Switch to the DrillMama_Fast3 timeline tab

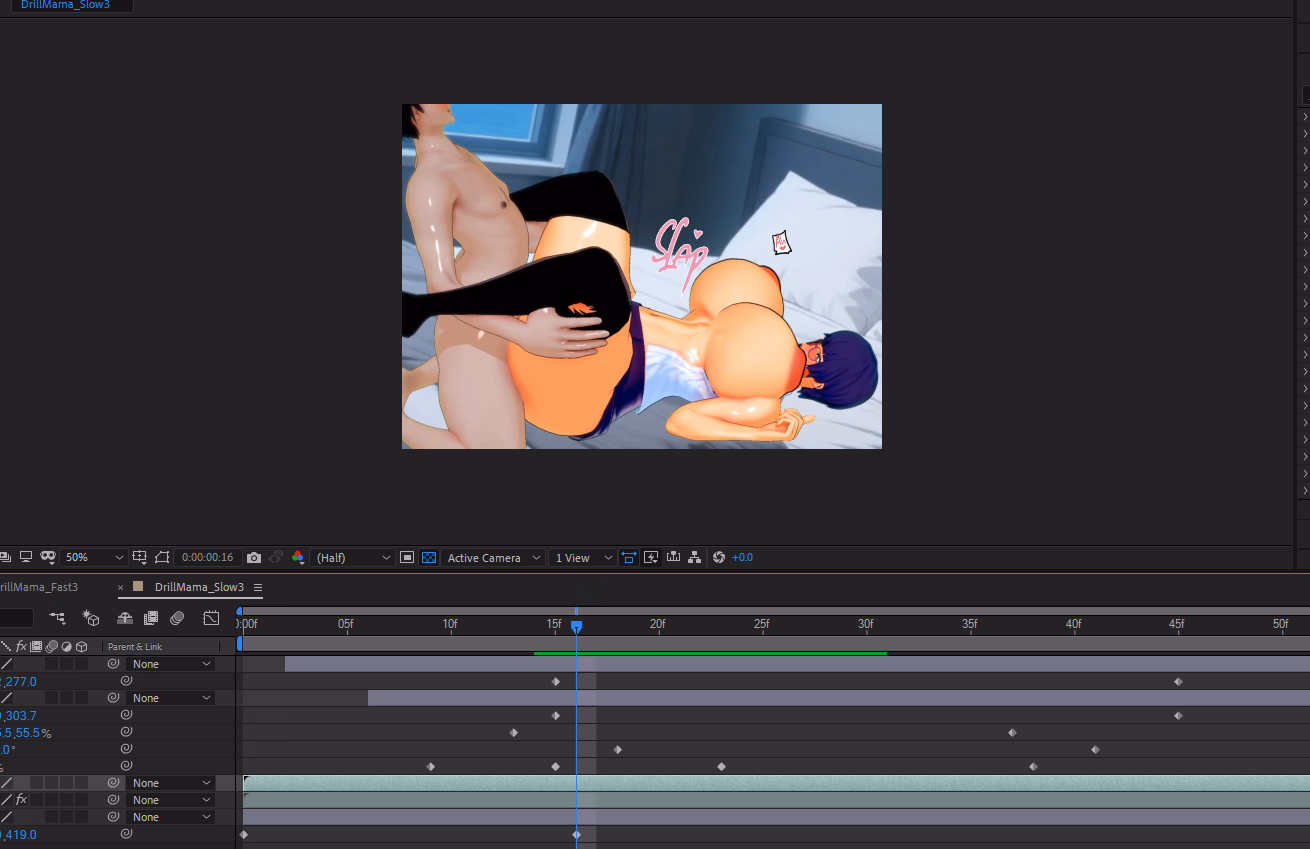pos(40,587)
